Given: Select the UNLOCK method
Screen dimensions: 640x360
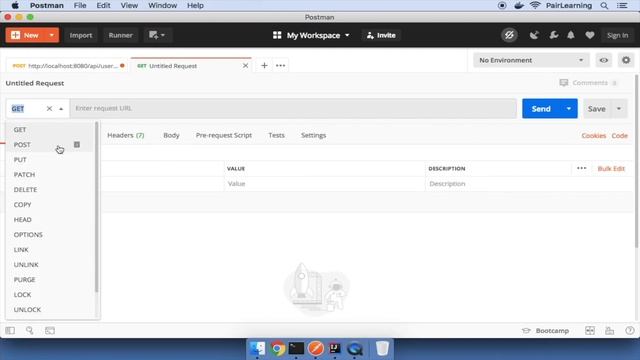Looking at the screenshot, I should pyautogui.click(x=50, y=310).
